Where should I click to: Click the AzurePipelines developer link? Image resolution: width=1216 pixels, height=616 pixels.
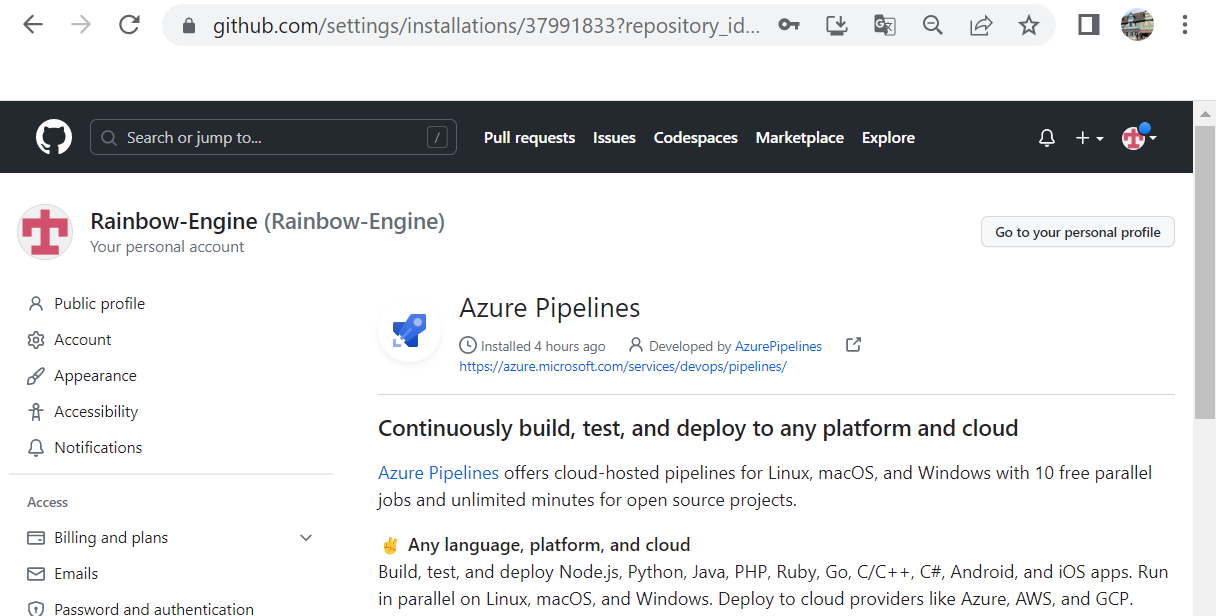tap(778, 346)
